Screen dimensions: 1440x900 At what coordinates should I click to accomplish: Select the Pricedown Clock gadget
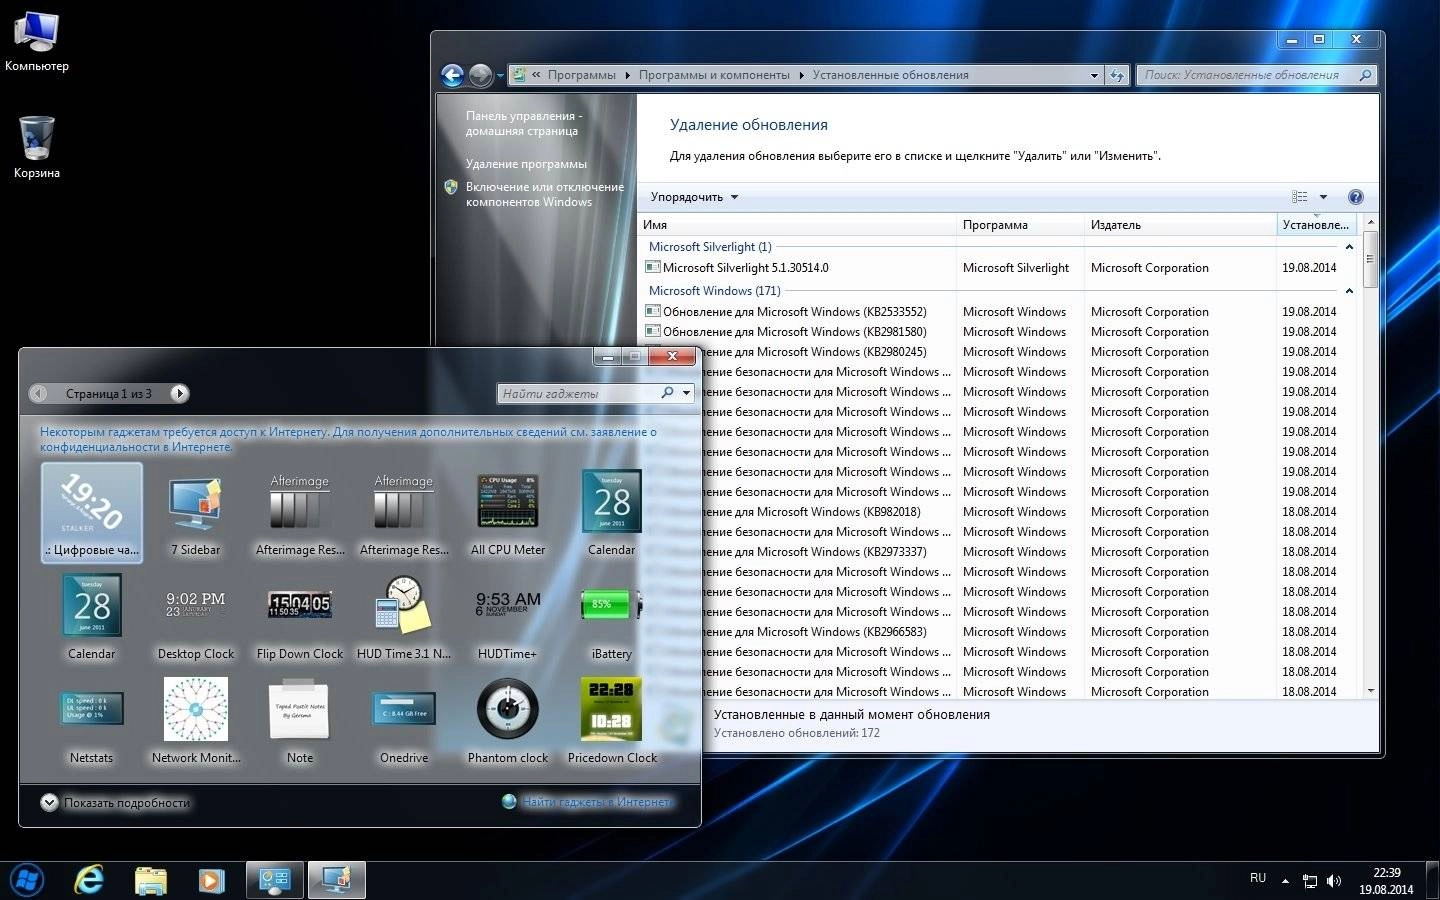click(612, 721)
